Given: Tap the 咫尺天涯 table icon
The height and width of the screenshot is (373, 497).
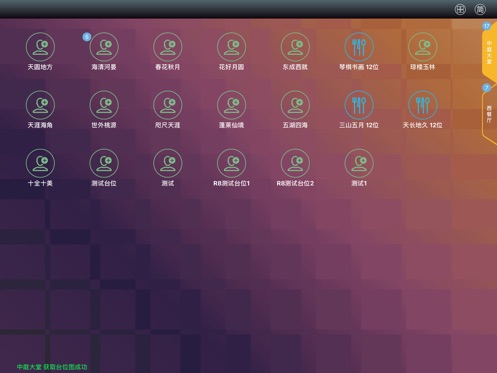Looking at the screenshot, I should [168, 105].
